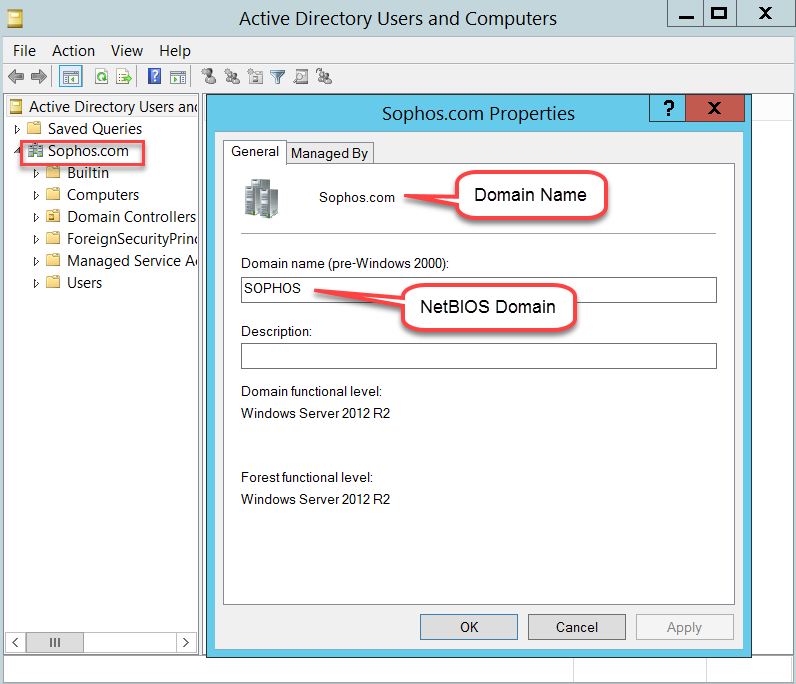The height and width of the screenshot is (684, 796).
Task: Open Help via blue question mark icon
Action: [x=154, y=77]
